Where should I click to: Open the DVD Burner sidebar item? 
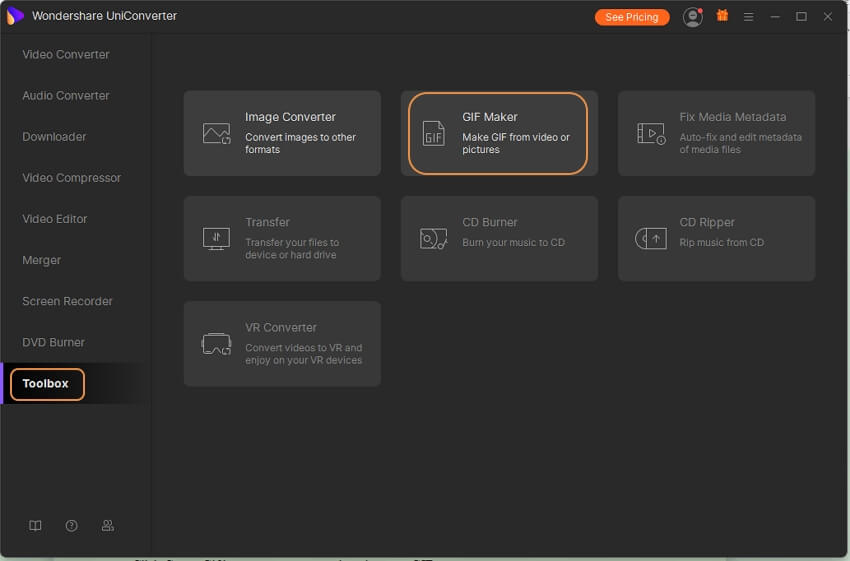pyautogui.click(x=53, y=342)
